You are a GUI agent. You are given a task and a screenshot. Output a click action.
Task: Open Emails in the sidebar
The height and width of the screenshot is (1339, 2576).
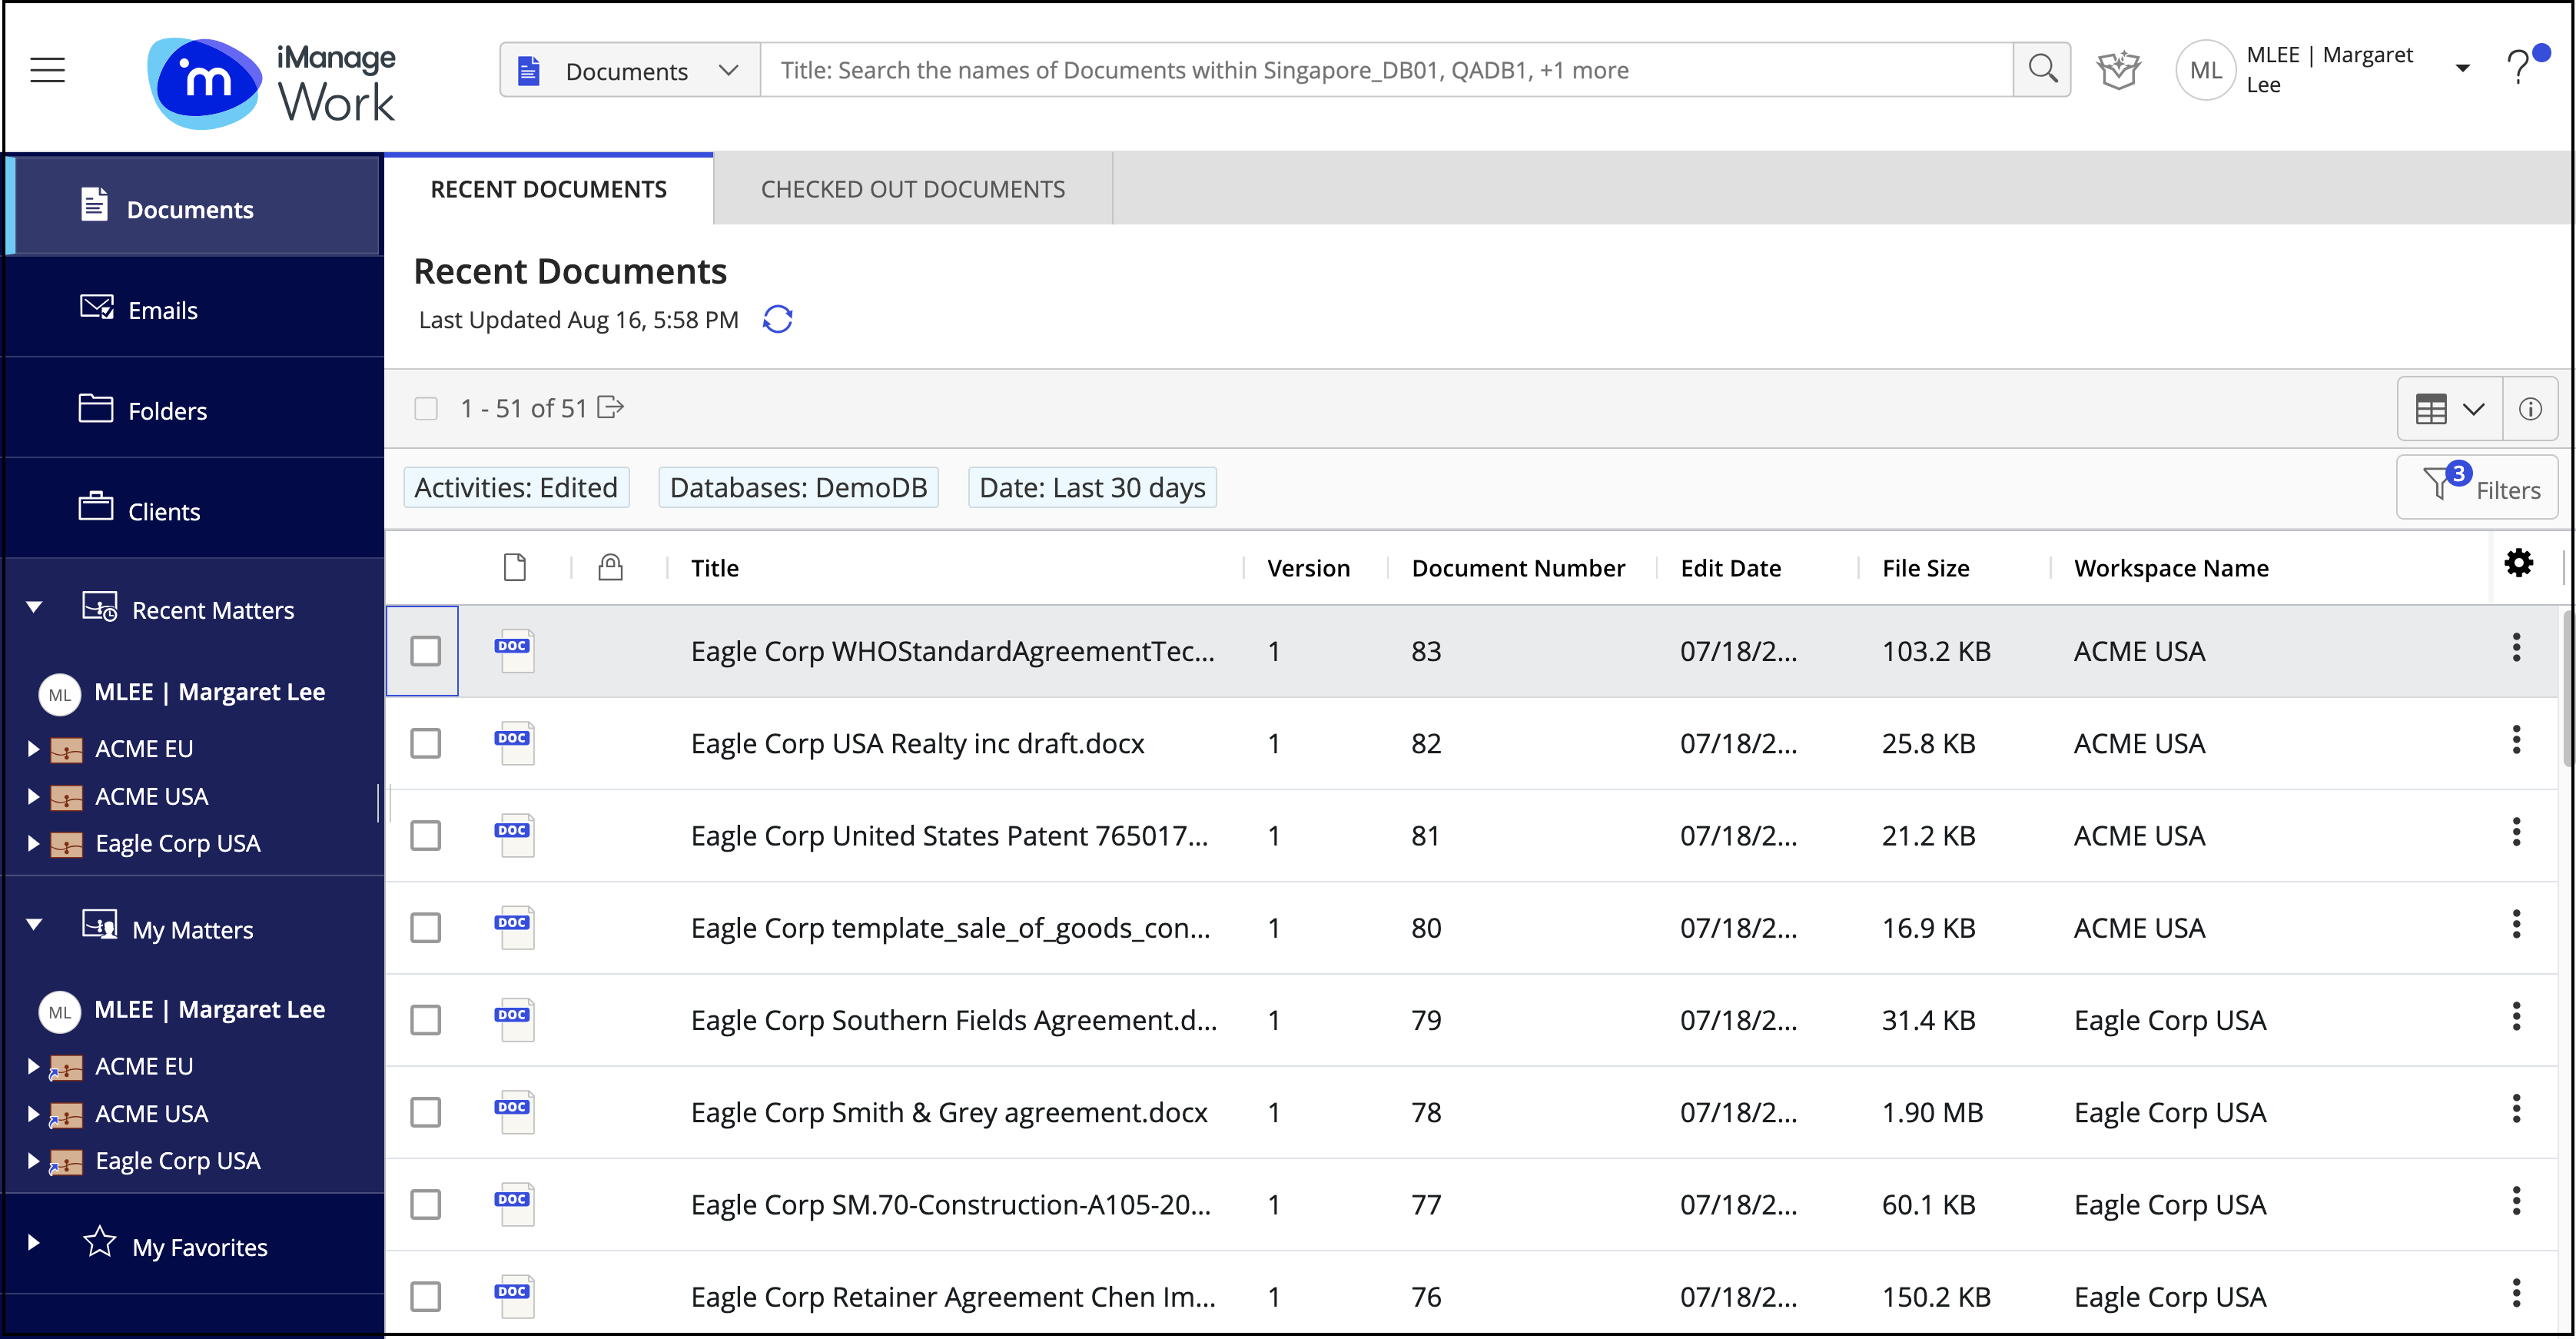tap(162, 310)
